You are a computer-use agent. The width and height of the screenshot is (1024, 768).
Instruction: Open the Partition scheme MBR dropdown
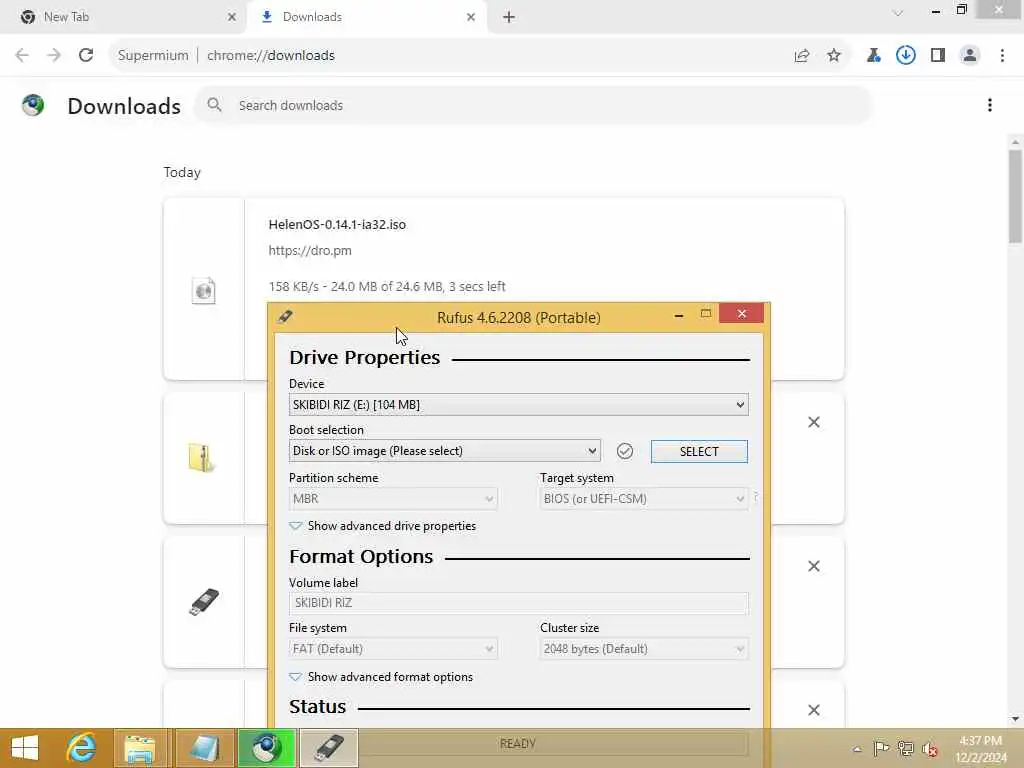point(393,499)
